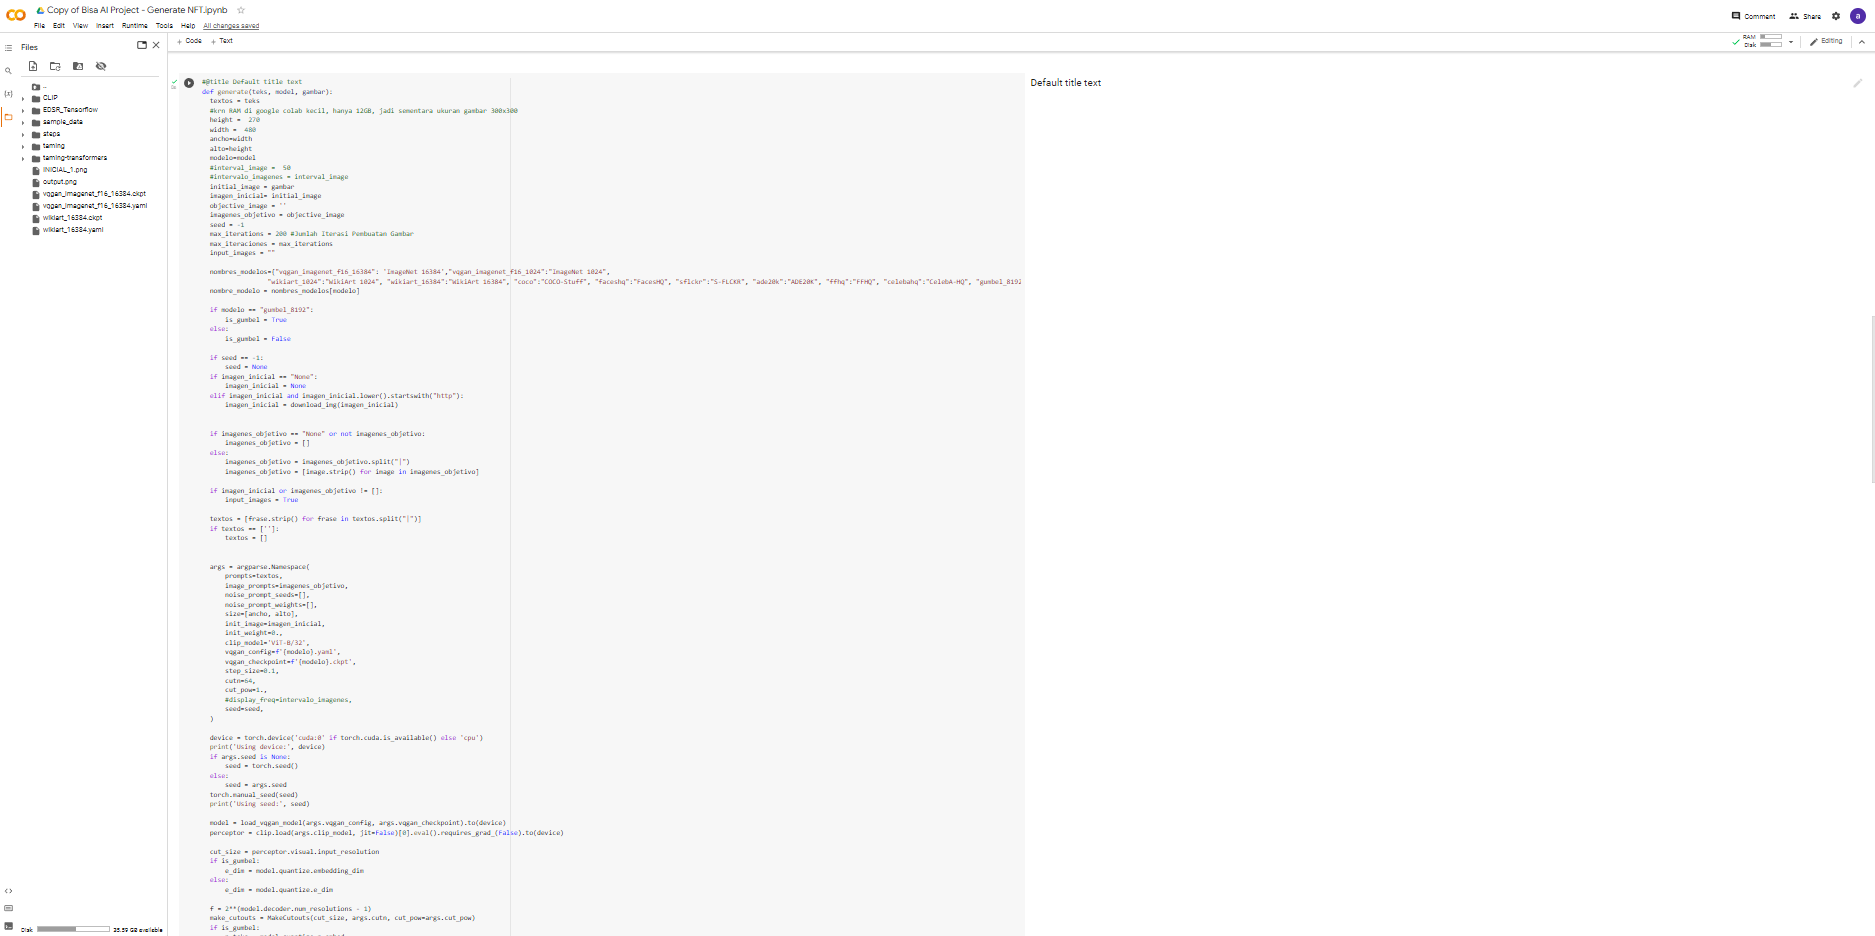1875x936 pixels.
Task: Open the Runtime menu
Action: click(x=135, y=26)
